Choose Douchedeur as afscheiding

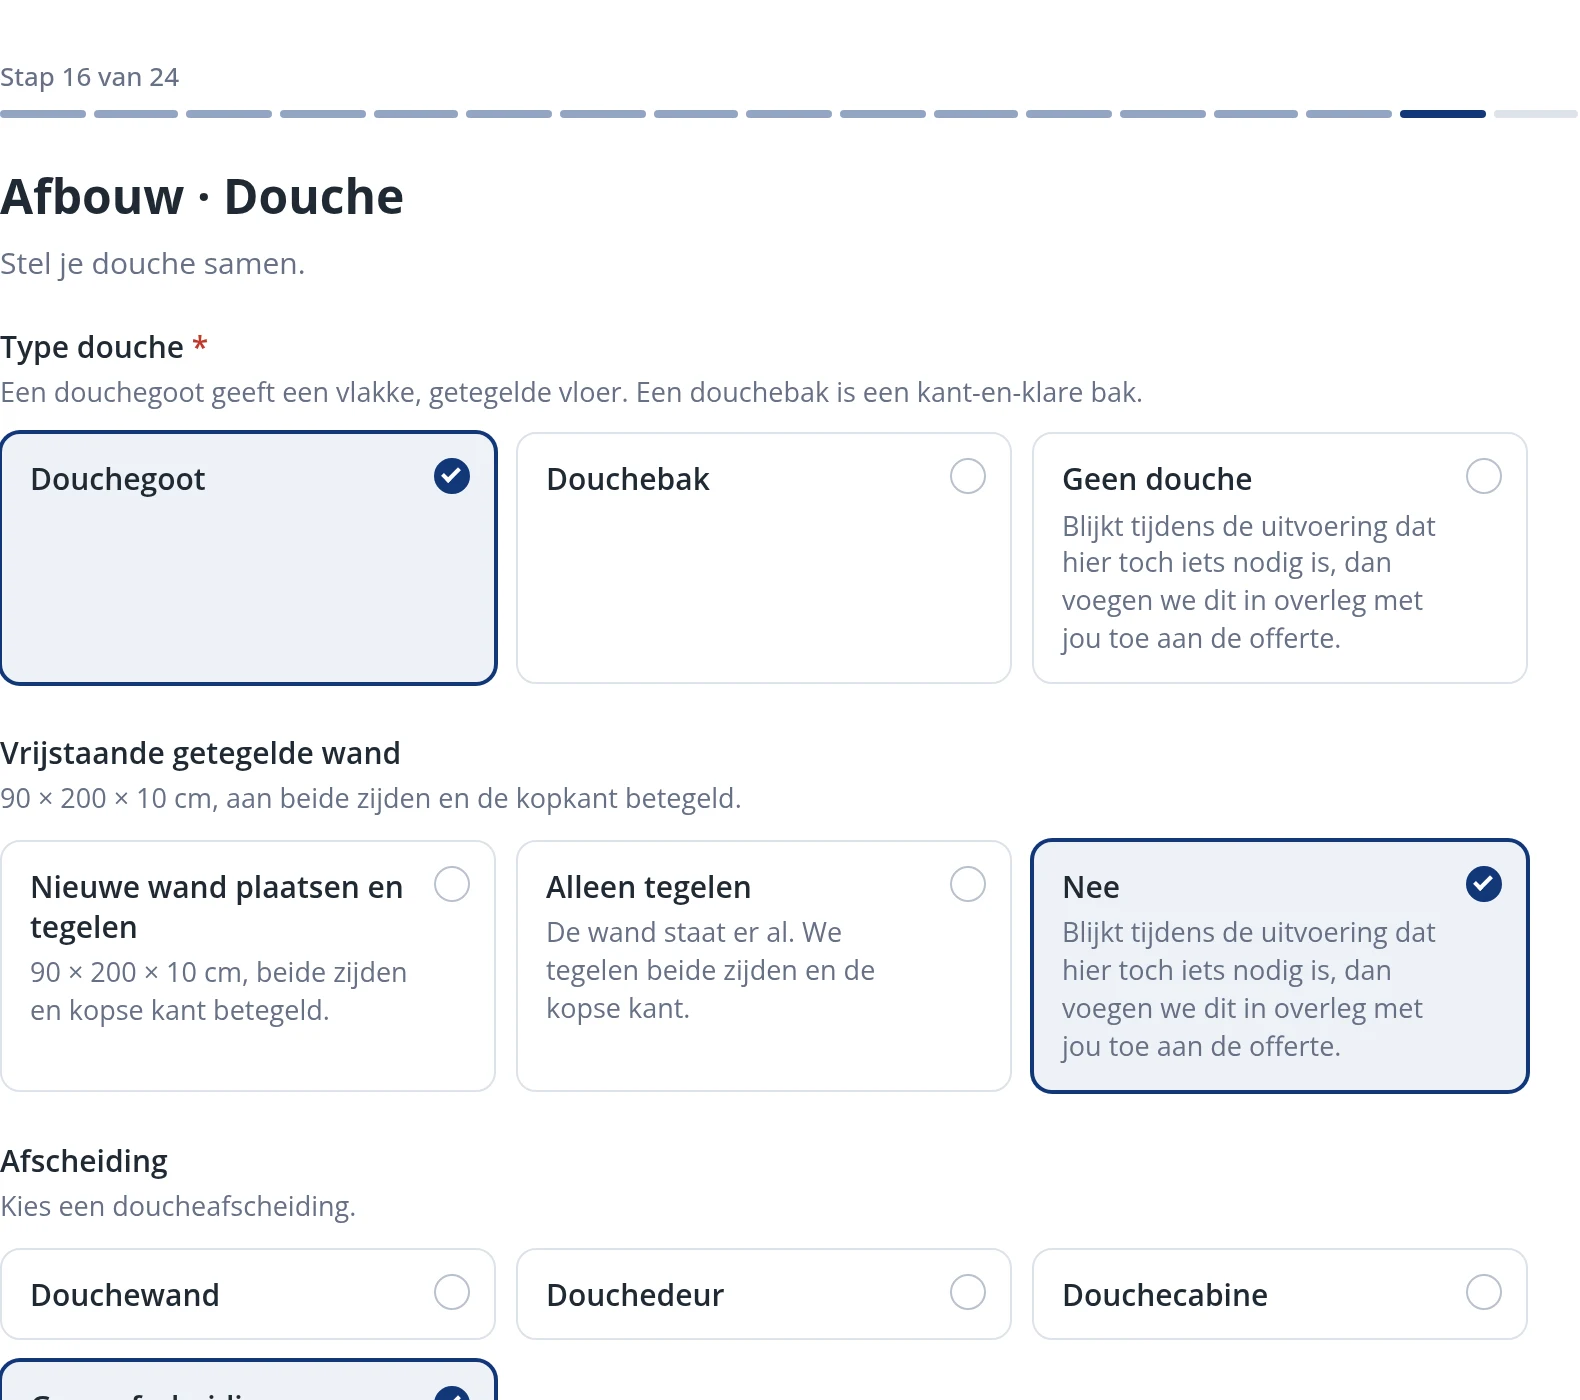coord(764,1294)
